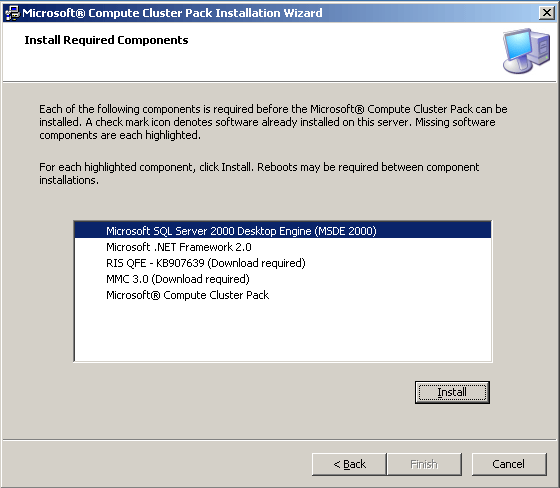This screenshot has width=560, height=488.
Task: Click the greyed-out Finish button
Action: click(x=424, y=464)
